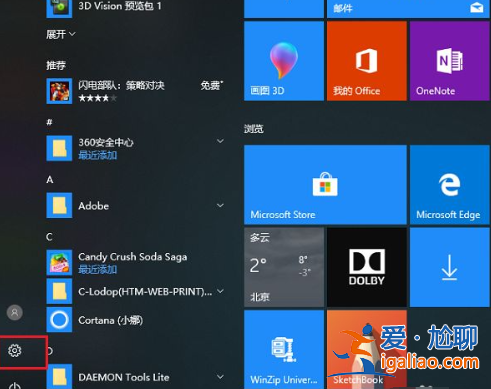The image size is (491, 389).
Task: Jump to letter index via # header
Action: tap(49, 122)
